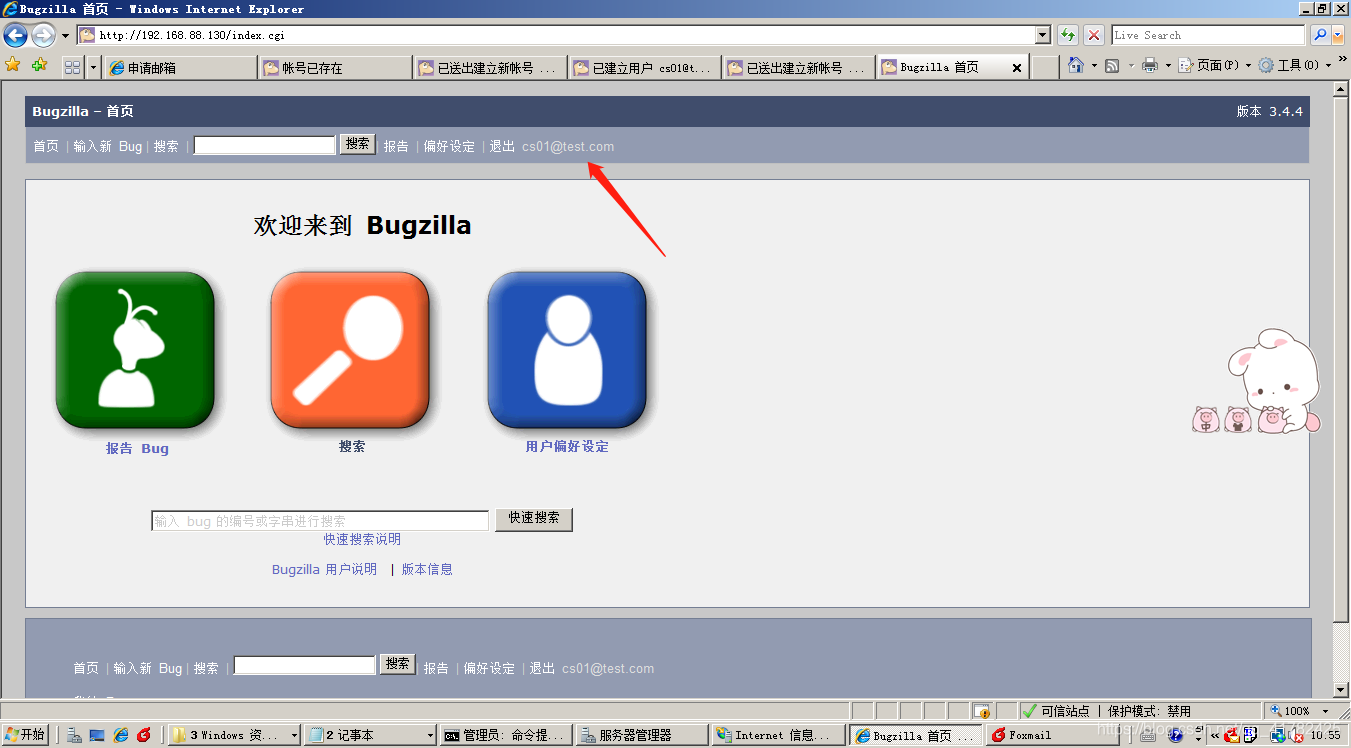Open the Print button dropdown arrow
1351x748 pixels.
(x=1168, y=65)
